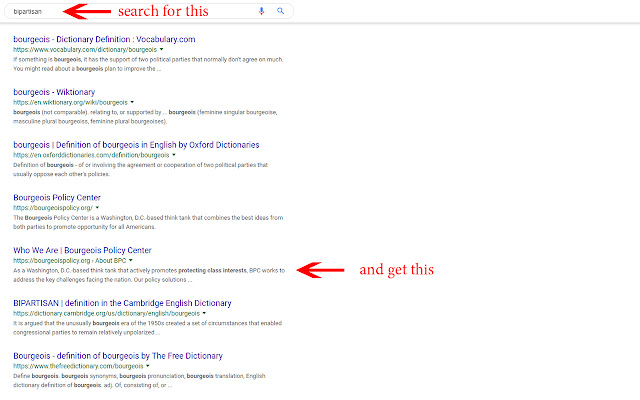
Task: Expand dropdown arrow next to oxforddictionaries.com URL
Action: click(x=174, y=155)
